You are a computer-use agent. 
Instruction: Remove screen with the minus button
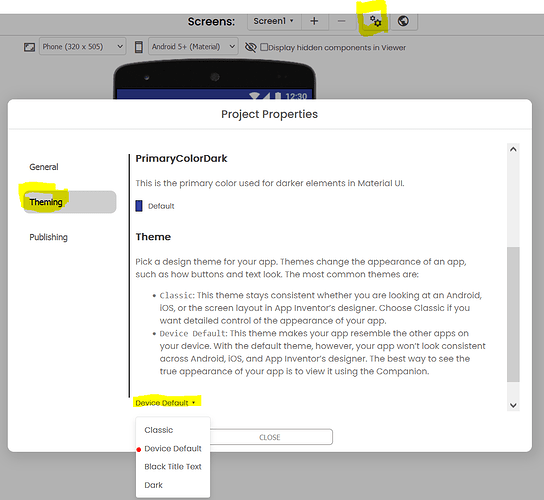(341, 21)
